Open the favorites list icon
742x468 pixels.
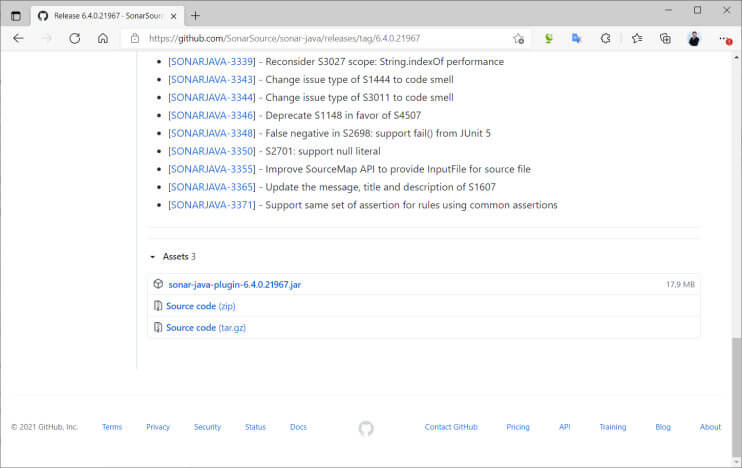(637, 38)
